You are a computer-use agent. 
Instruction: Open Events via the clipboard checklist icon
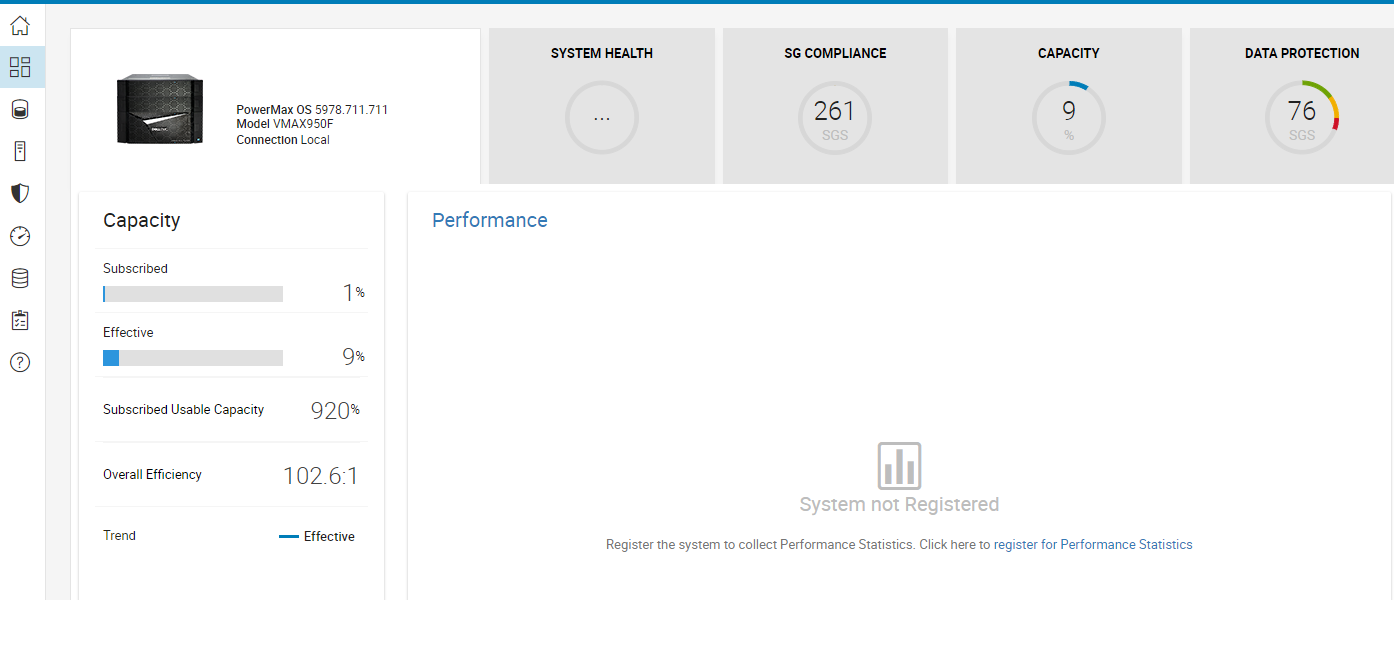coord(20,320)
